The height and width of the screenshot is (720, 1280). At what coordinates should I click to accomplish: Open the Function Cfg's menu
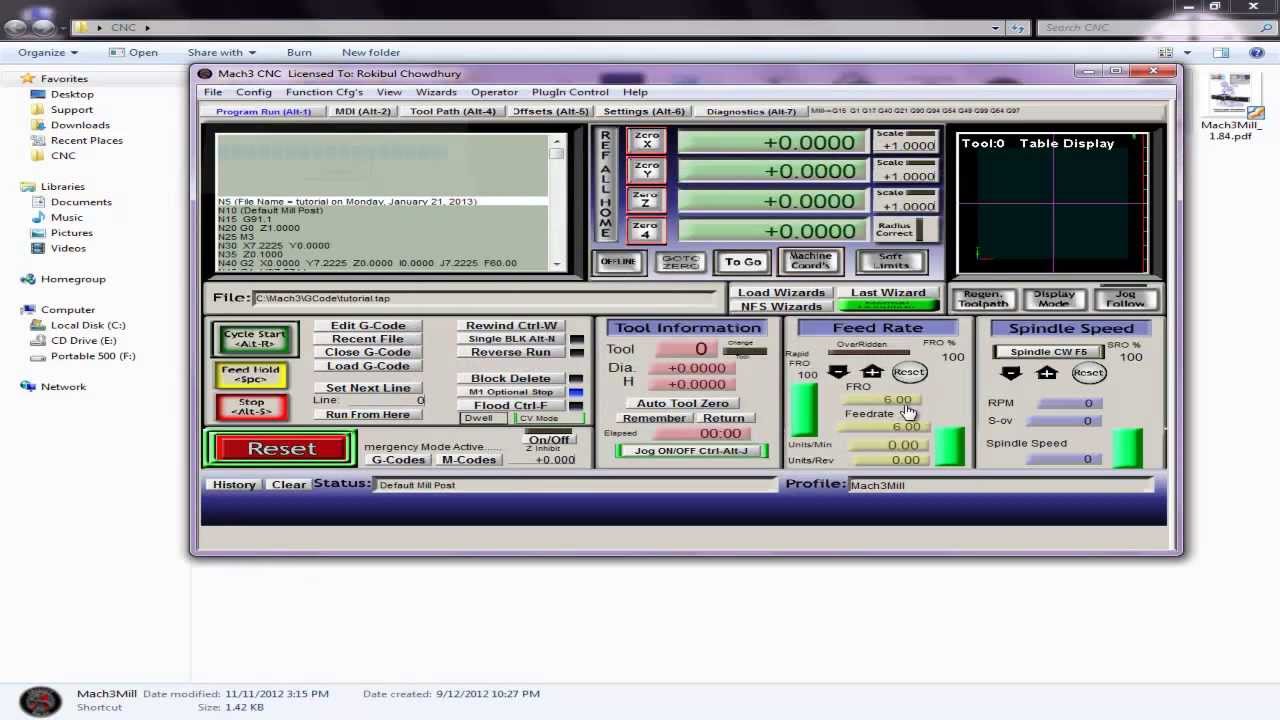324,92
